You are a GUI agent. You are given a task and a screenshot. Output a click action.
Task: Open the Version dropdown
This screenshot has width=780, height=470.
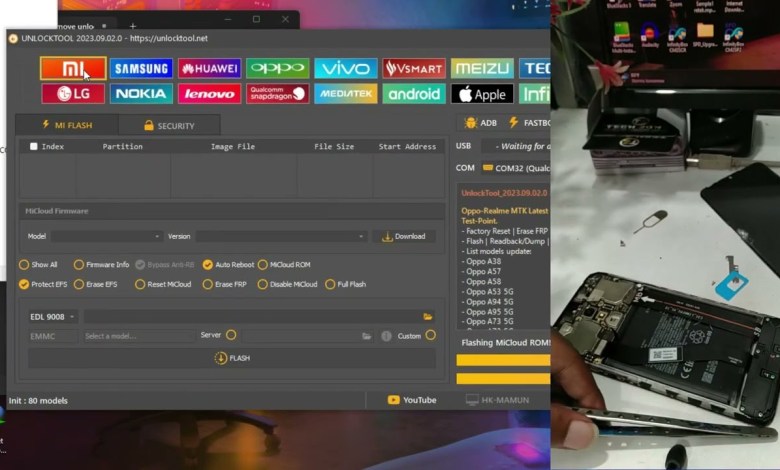(281, 236)
